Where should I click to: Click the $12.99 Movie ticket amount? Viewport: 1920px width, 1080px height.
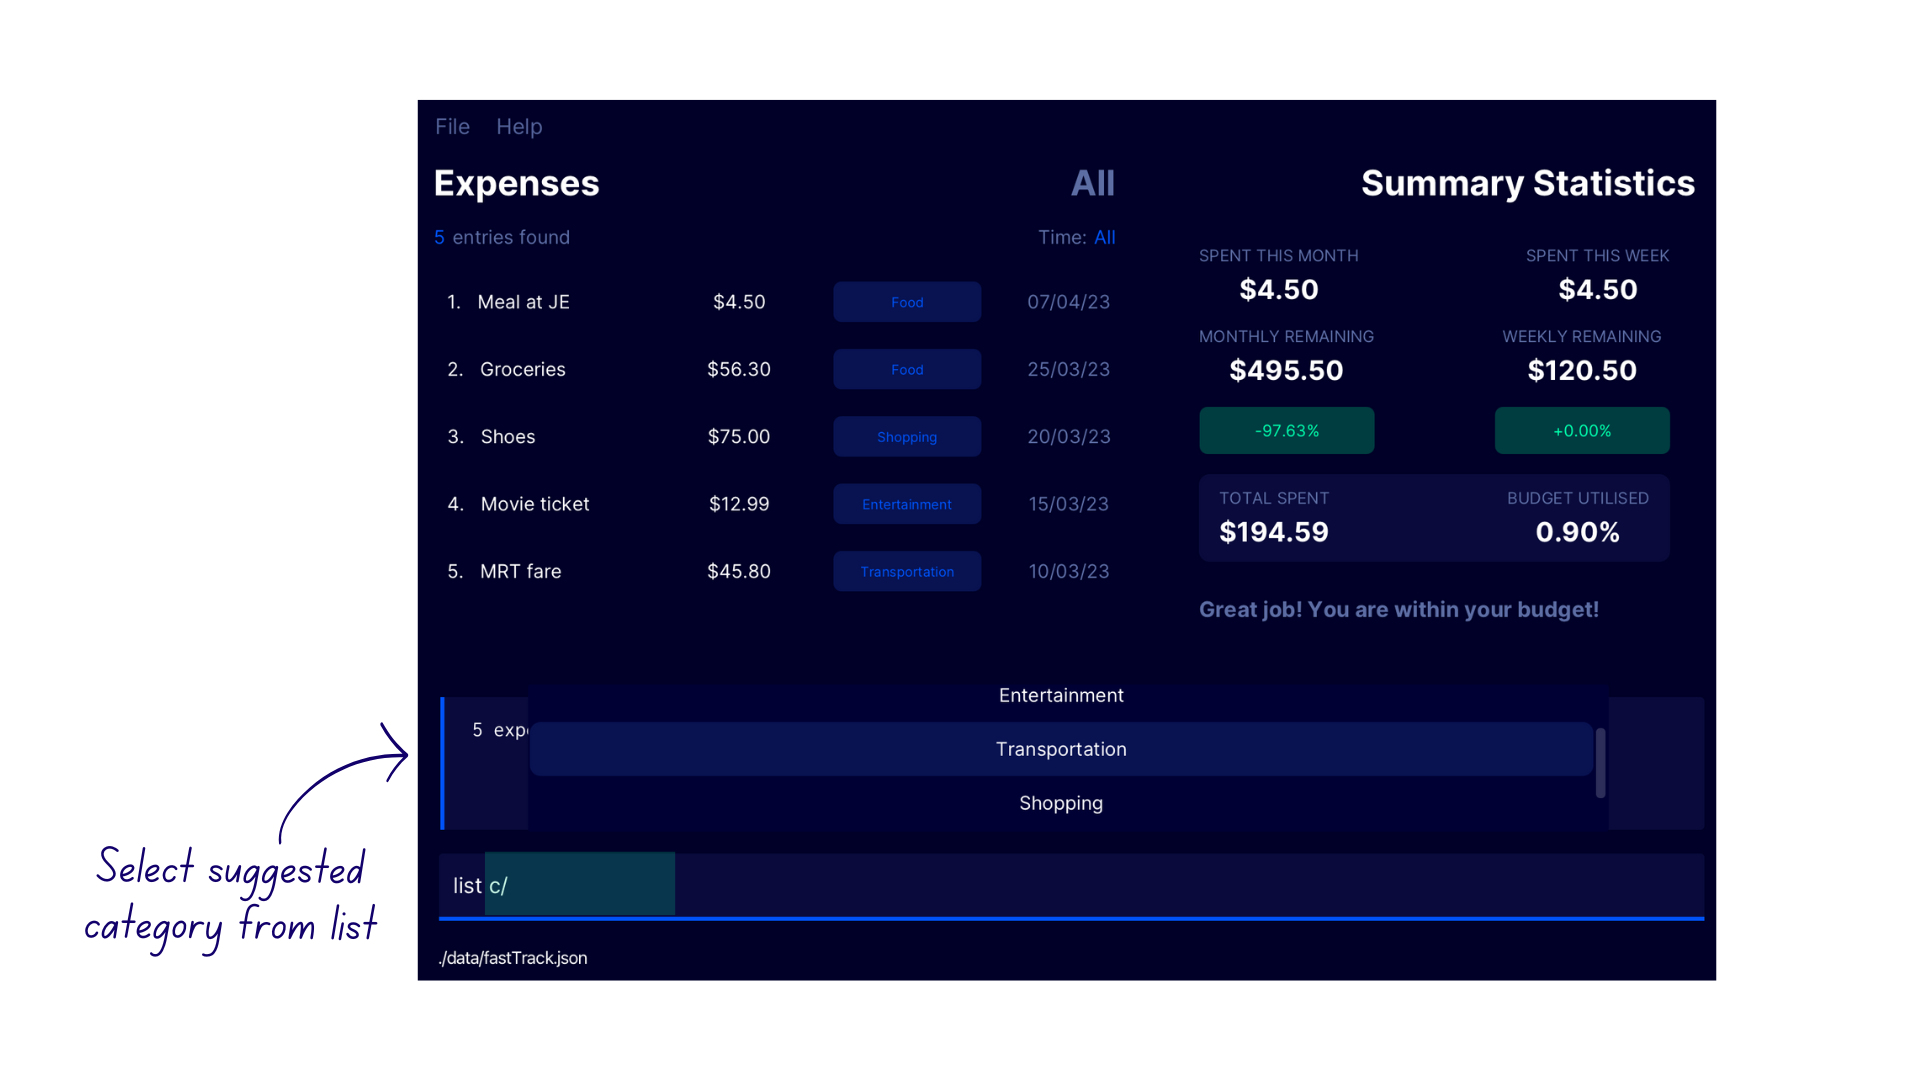pyautogui.click(x=739, y=504)
